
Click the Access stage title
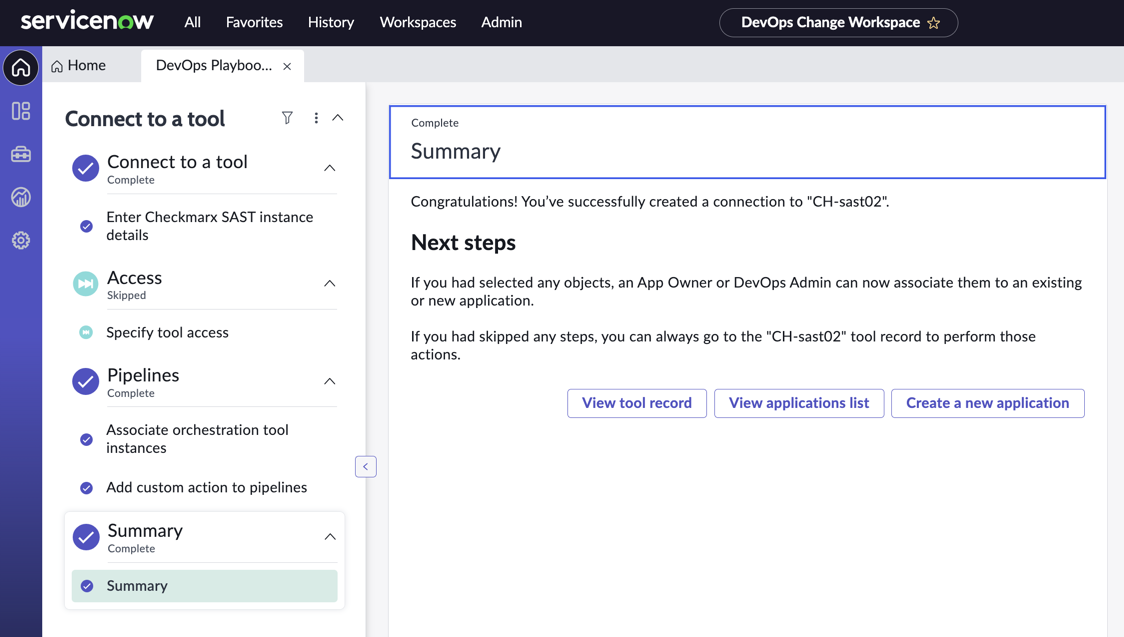pos(134,277)
